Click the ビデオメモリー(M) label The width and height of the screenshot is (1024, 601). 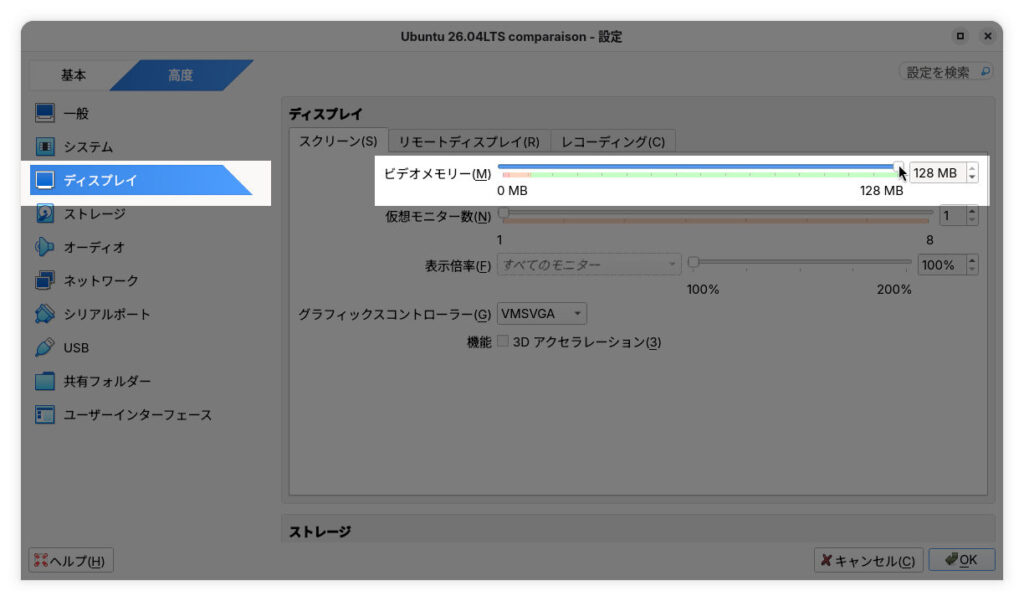click(x=437, y=174)
